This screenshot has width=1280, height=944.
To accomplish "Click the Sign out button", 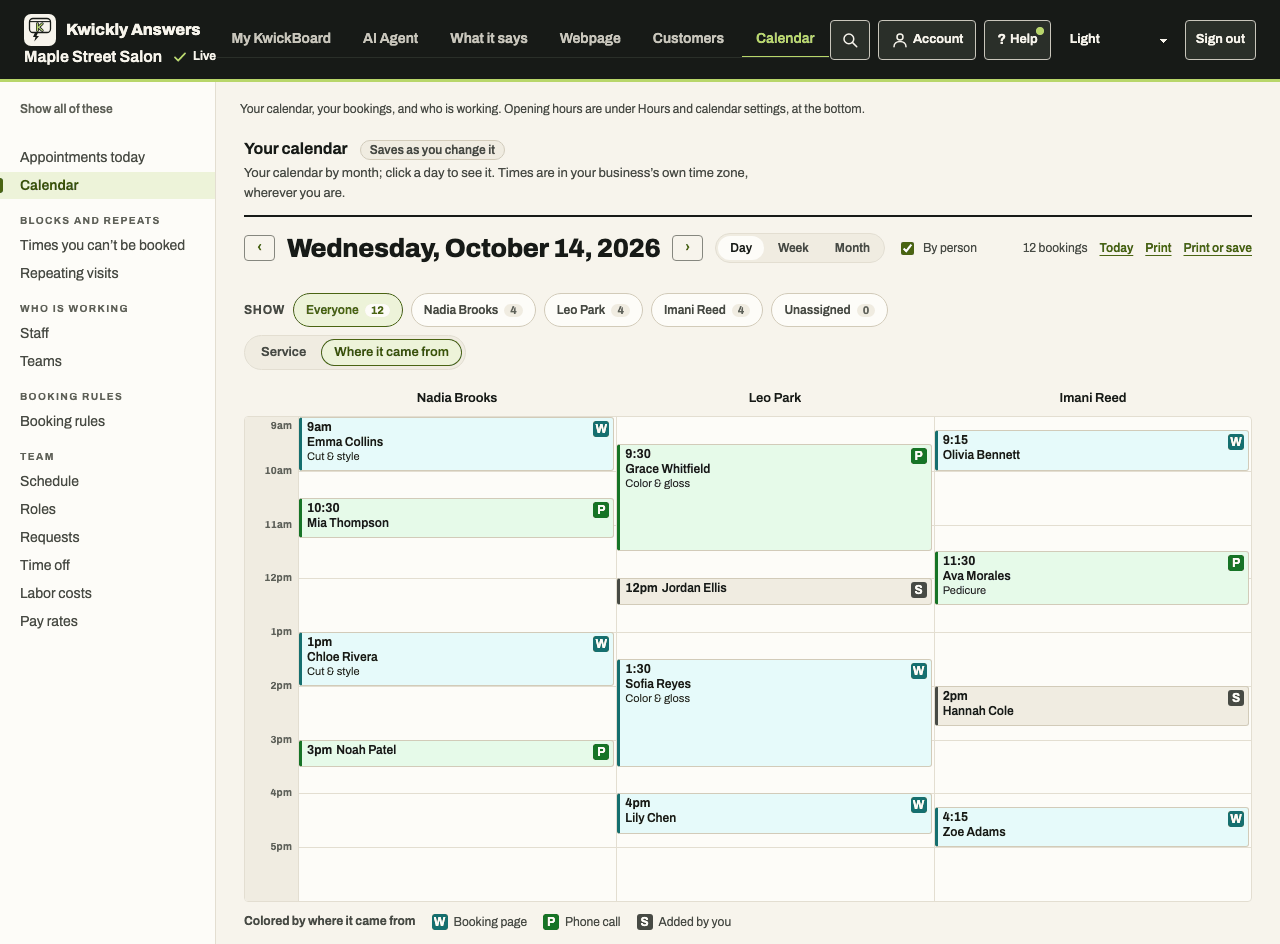I will pyautogui.click(x=1220, y=40).
